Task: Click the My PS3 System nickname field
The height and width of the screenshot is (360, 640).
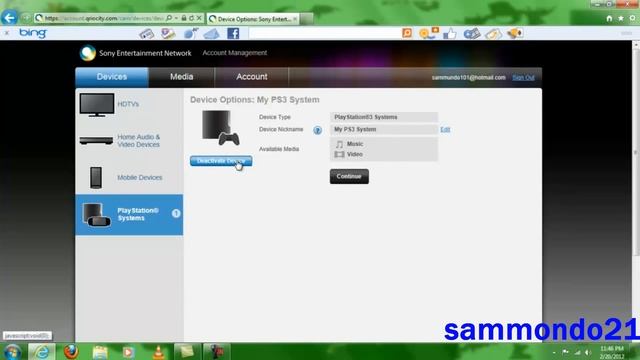Action: (x=384, y=129)
